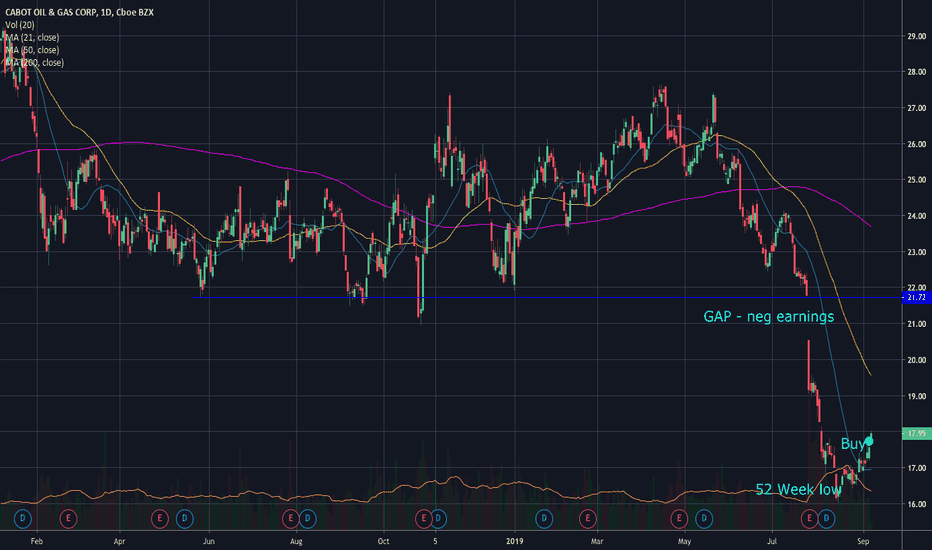This screenshot has height=550, width=932.
Task: Select the green 17.95 current price label
Action: point(917,433)
